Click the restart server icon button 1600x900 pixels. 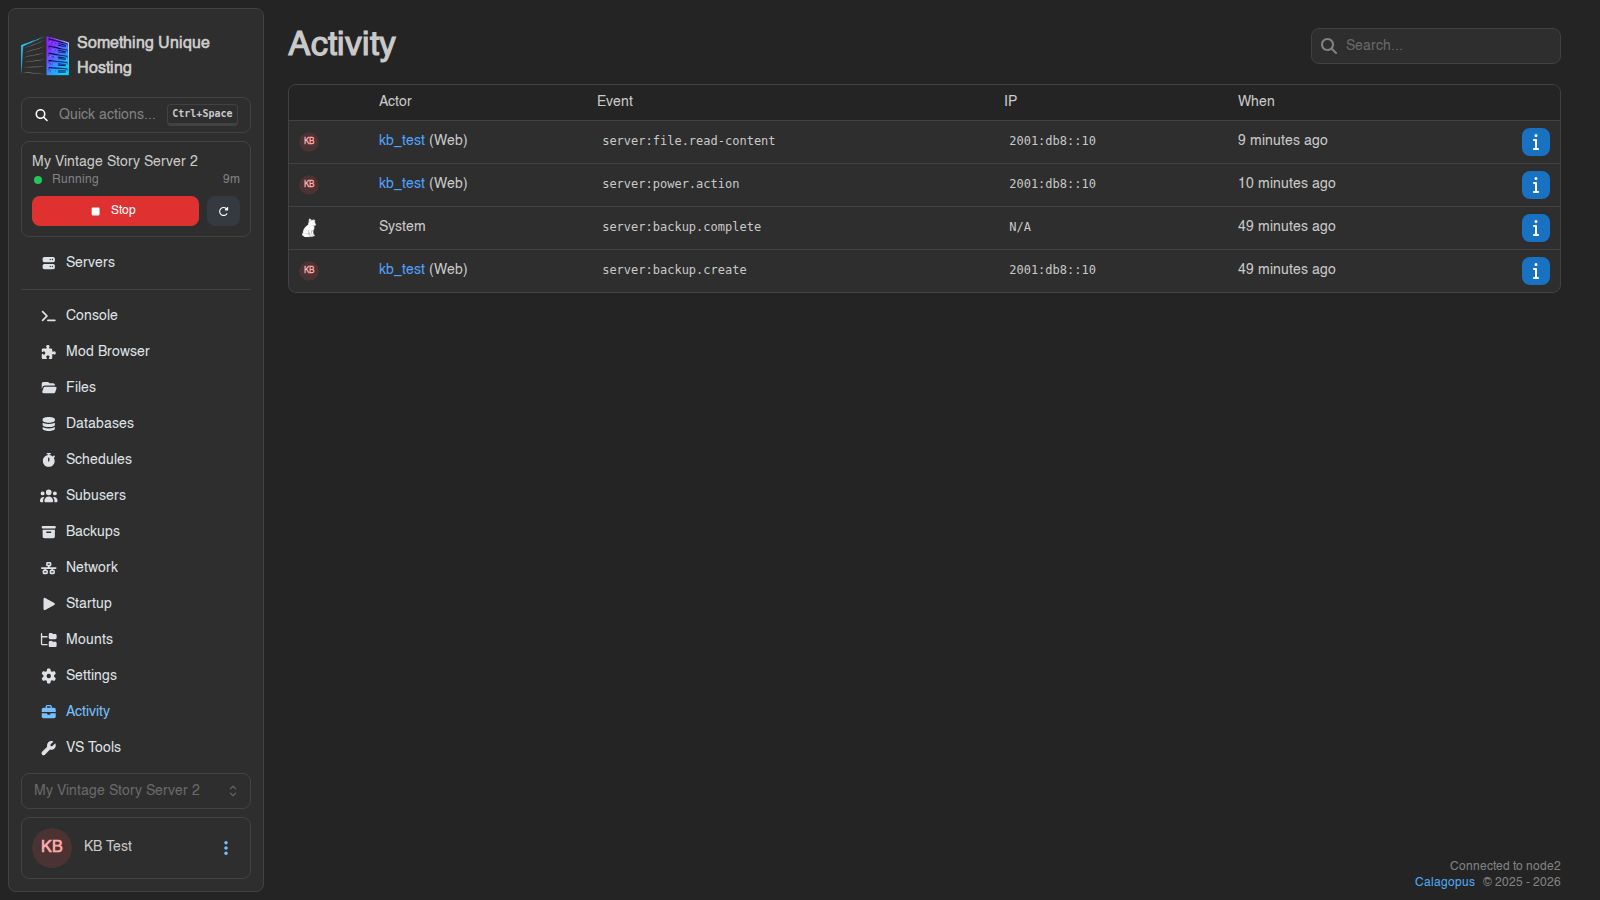tap(223, 211)
